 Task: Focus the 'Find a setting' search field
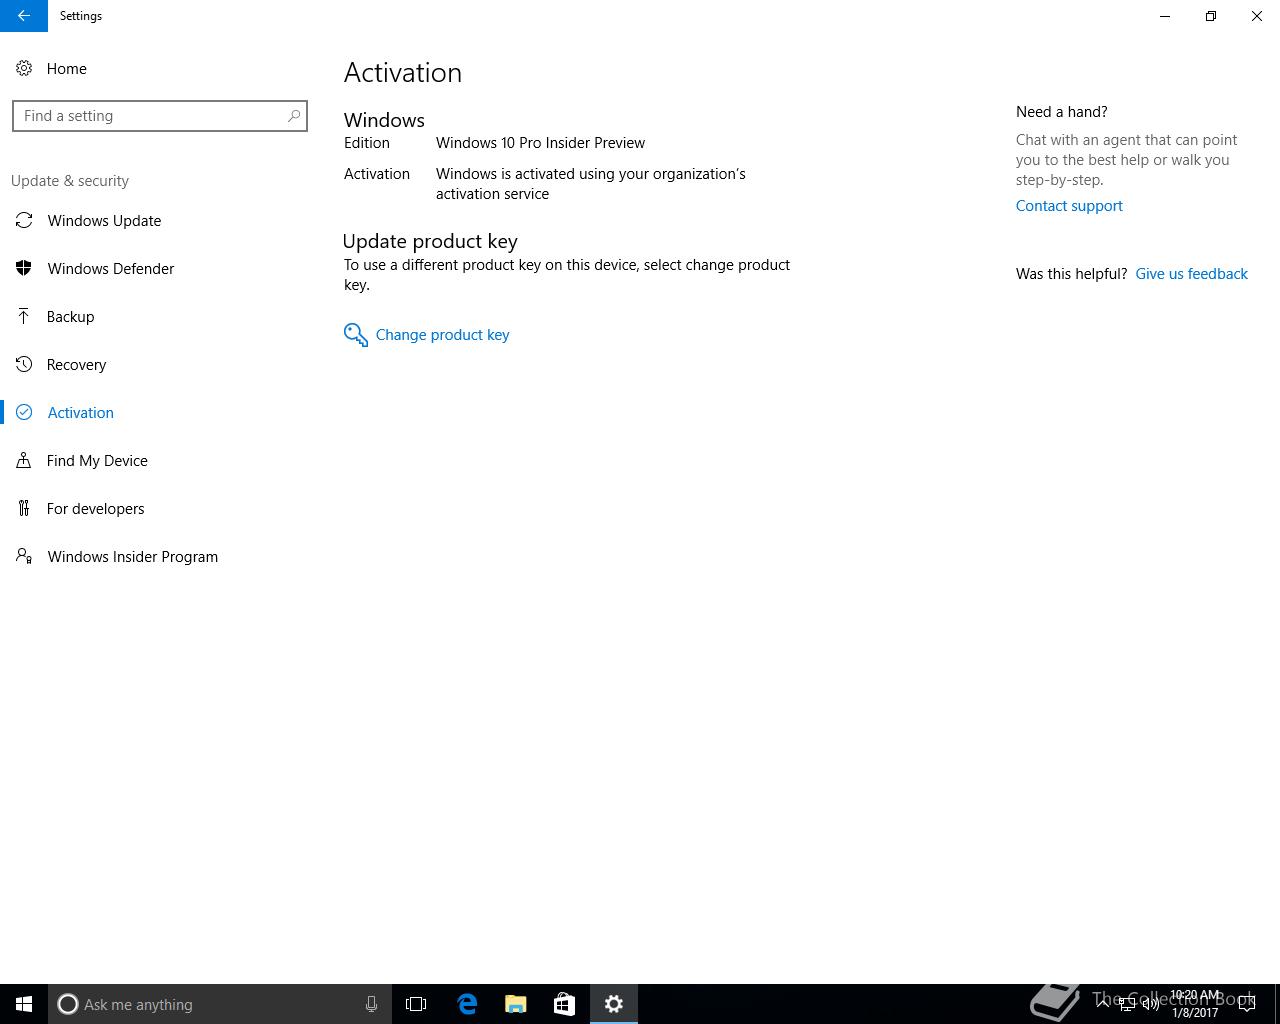tap(160, 116)
